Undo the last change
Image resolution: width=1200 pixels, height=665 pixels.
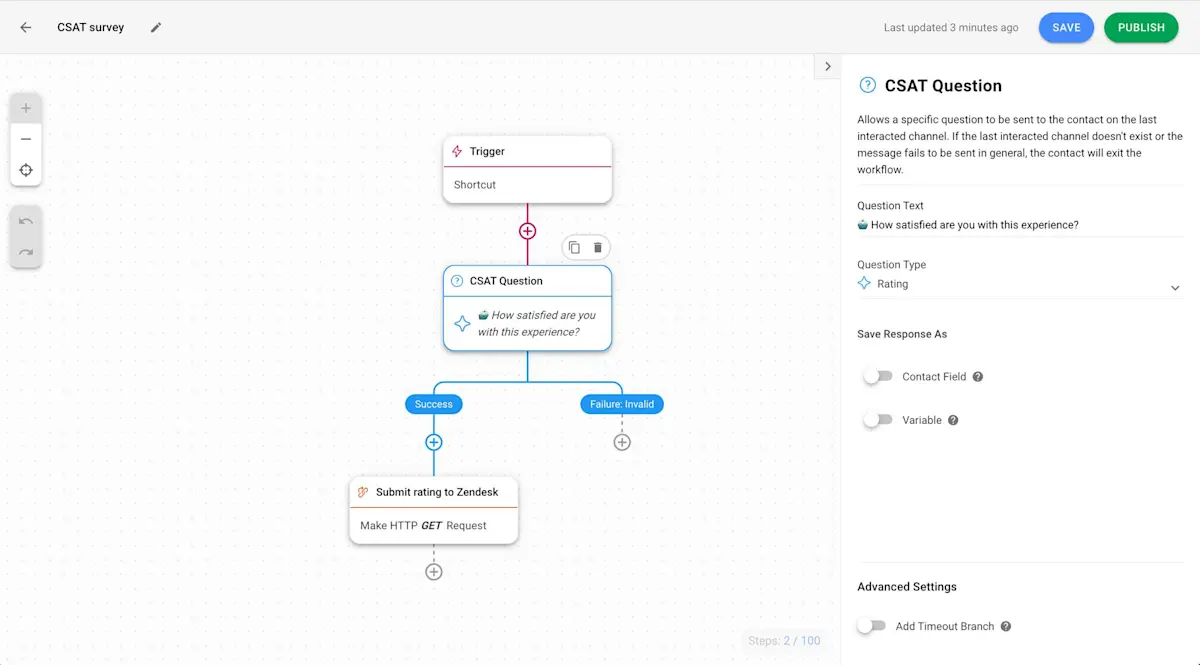(25, 220)
